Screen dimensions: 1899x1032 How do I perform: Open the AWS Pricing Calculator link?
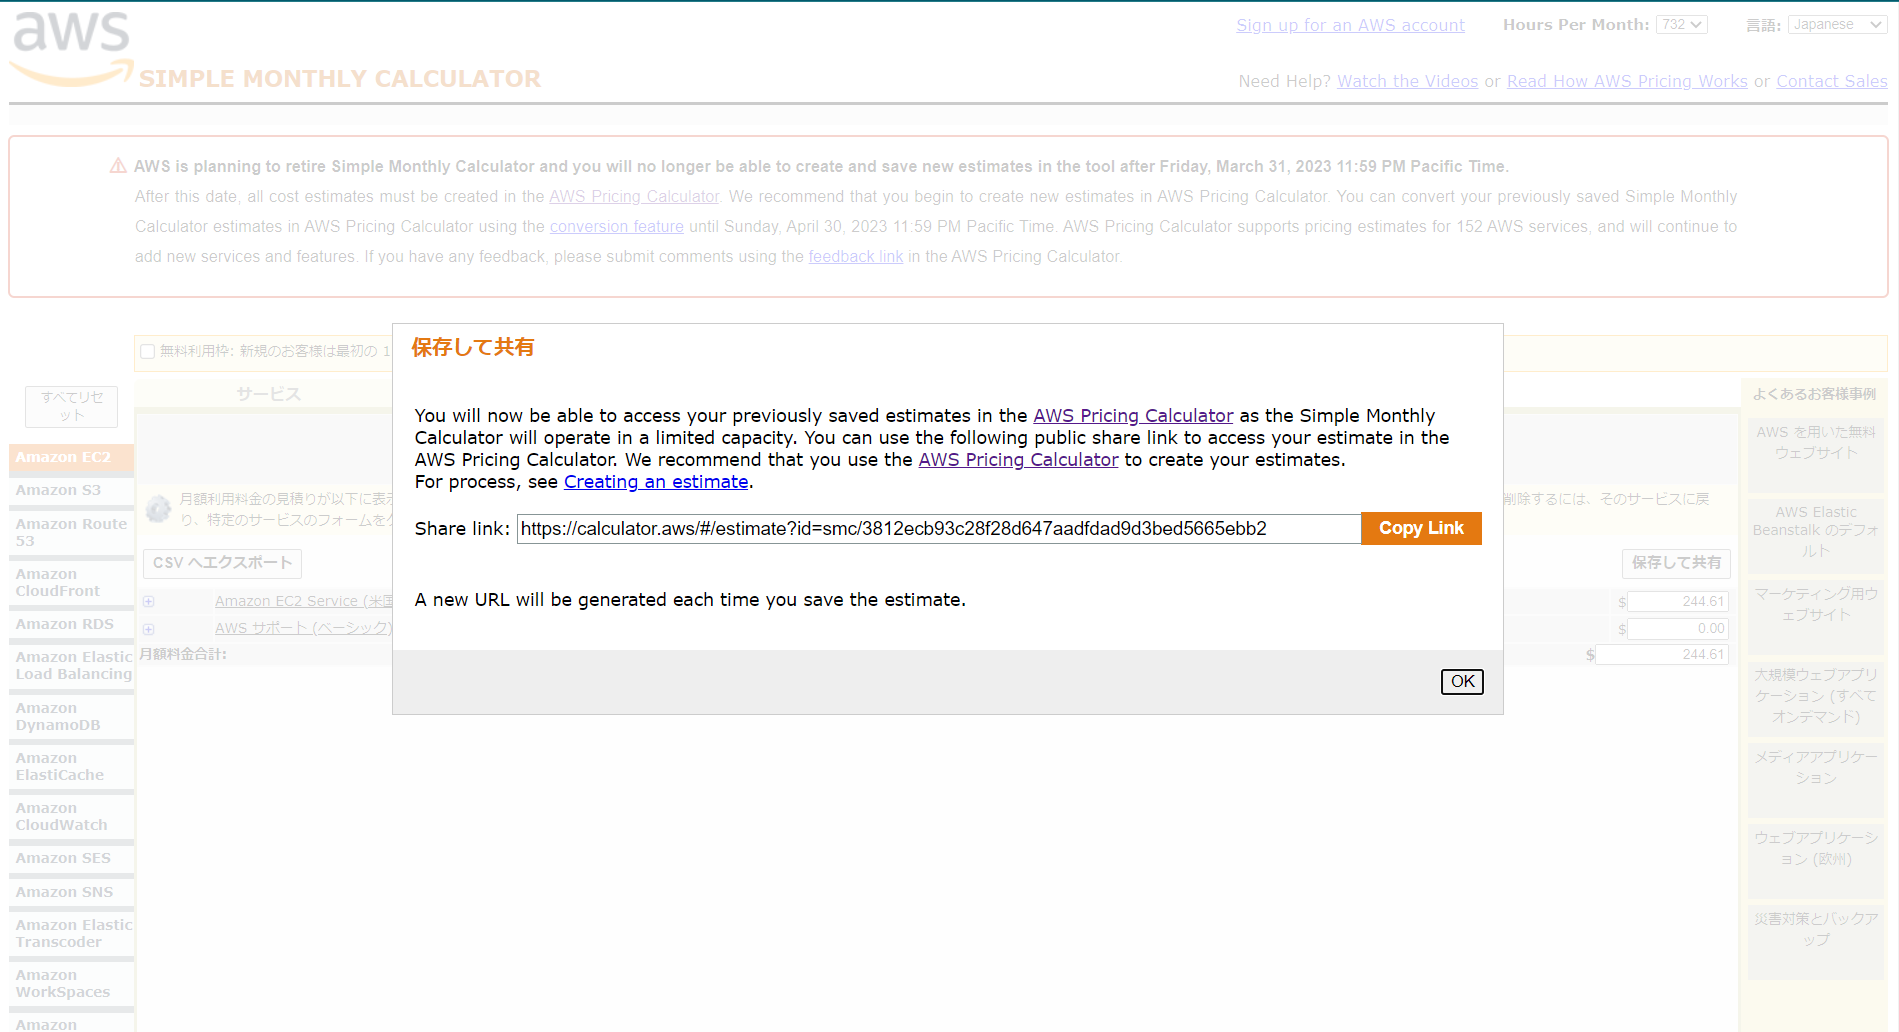pyautogui.click(x=1132, y=415)
